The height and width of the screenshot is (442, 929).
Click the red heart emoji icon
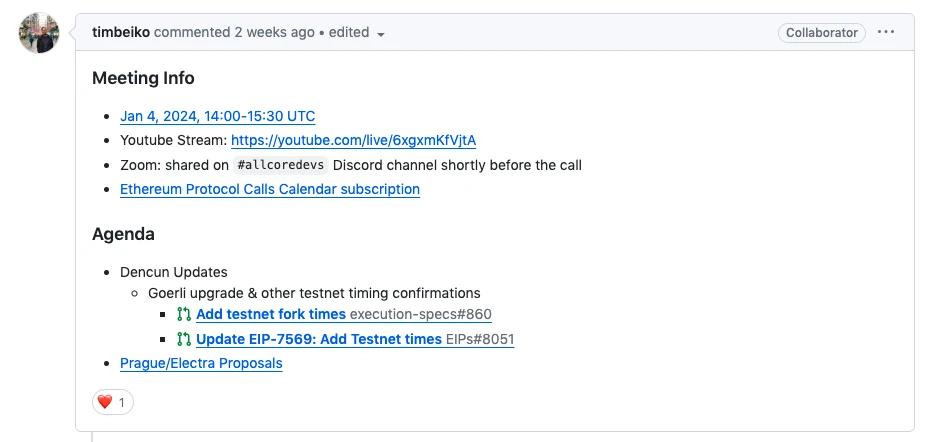105,402
